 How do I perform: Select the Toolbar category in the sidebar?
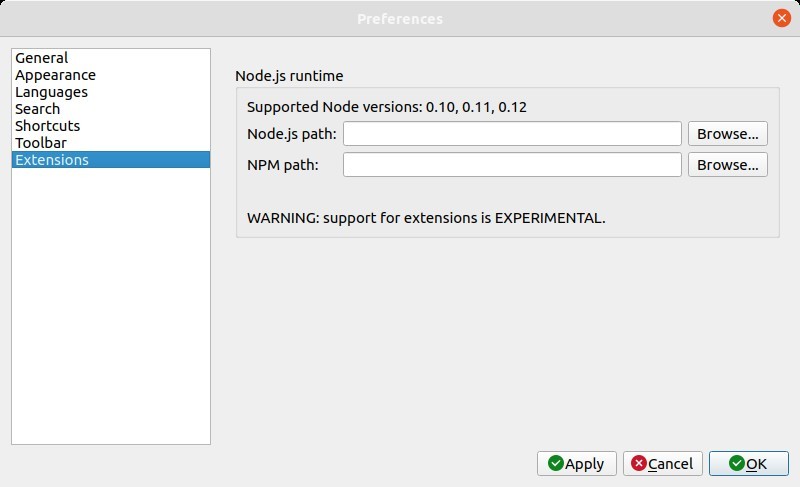(41, 143)
